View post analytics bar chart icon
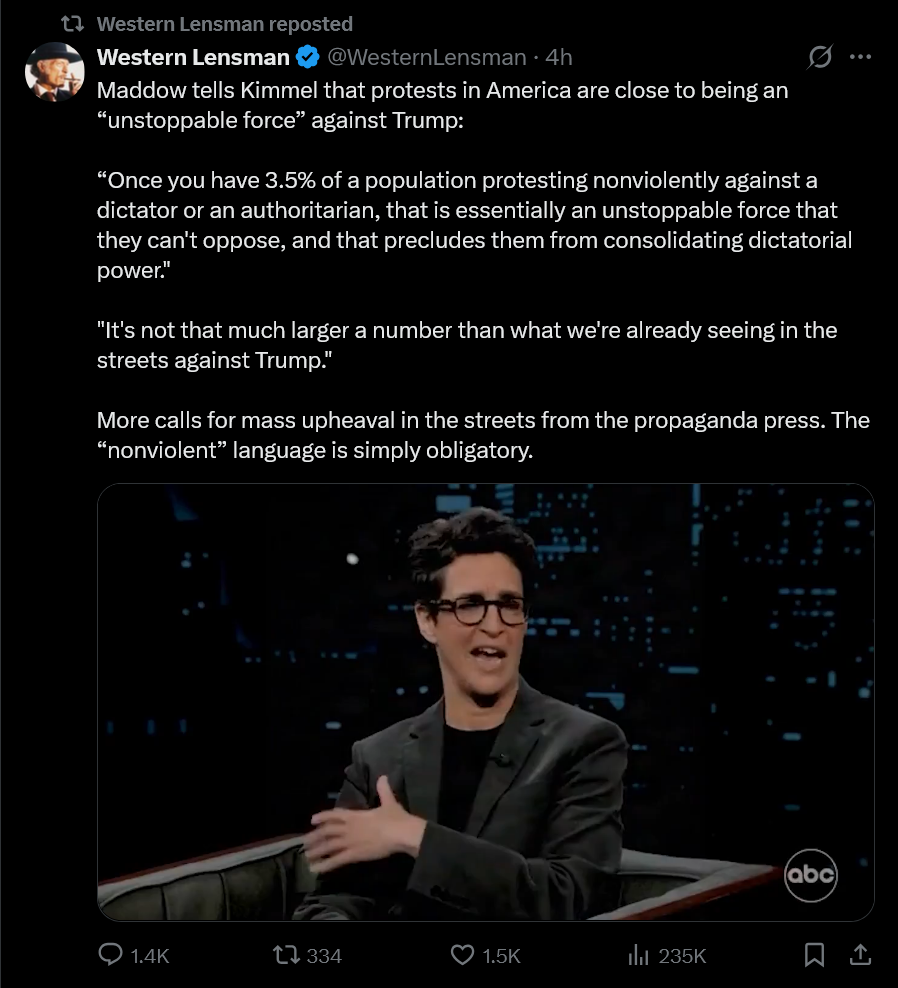 tap(638, 955)
